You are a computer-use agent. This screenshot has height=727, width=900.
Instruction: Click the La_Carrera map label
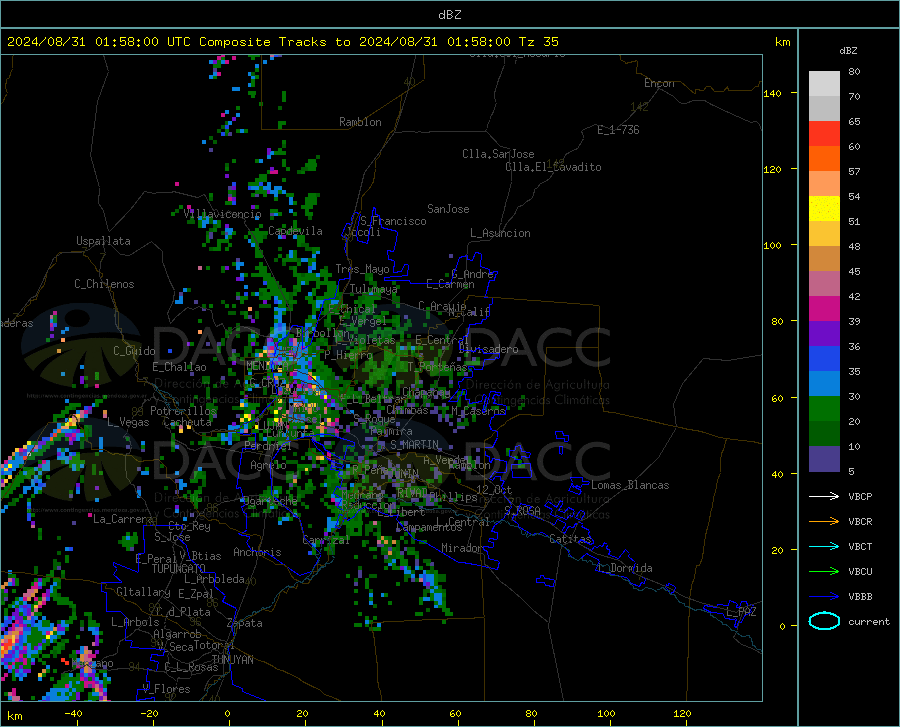click(x=123, y=519)
